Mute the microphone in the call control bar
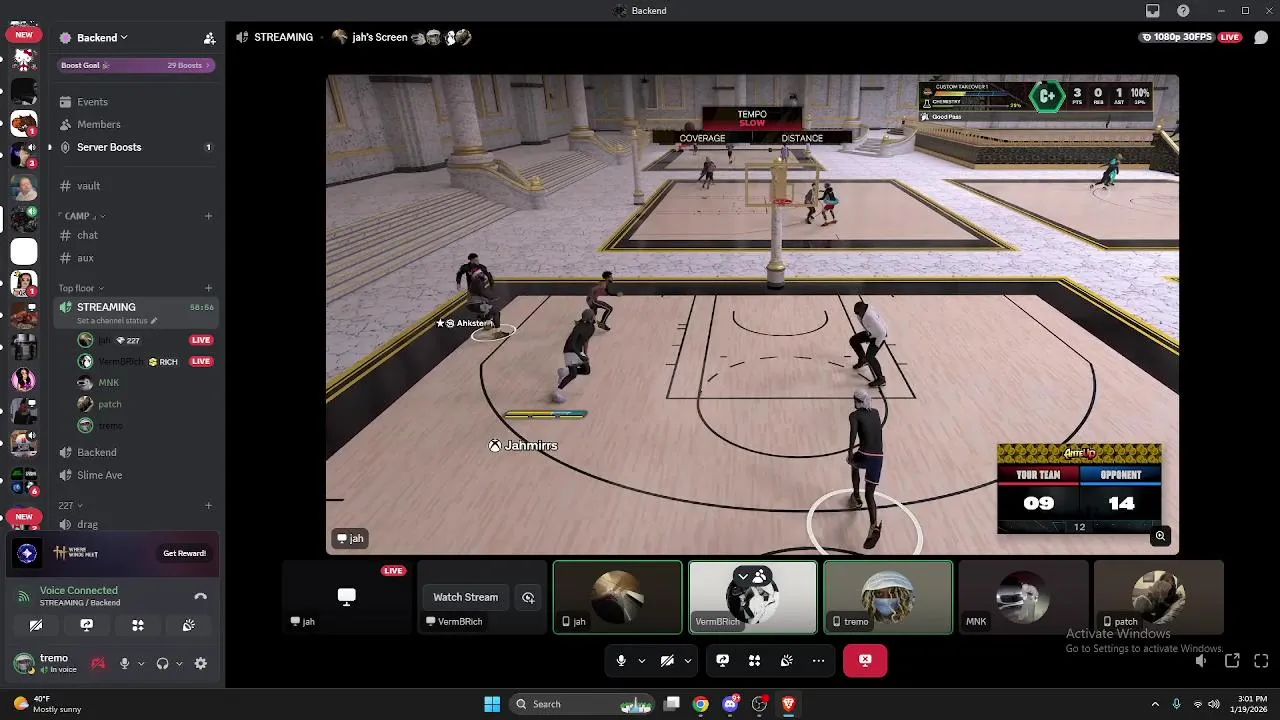Image resolution: width=1280 pixels, height=720 pixels. pyautogui.click(x=621, y=660)
